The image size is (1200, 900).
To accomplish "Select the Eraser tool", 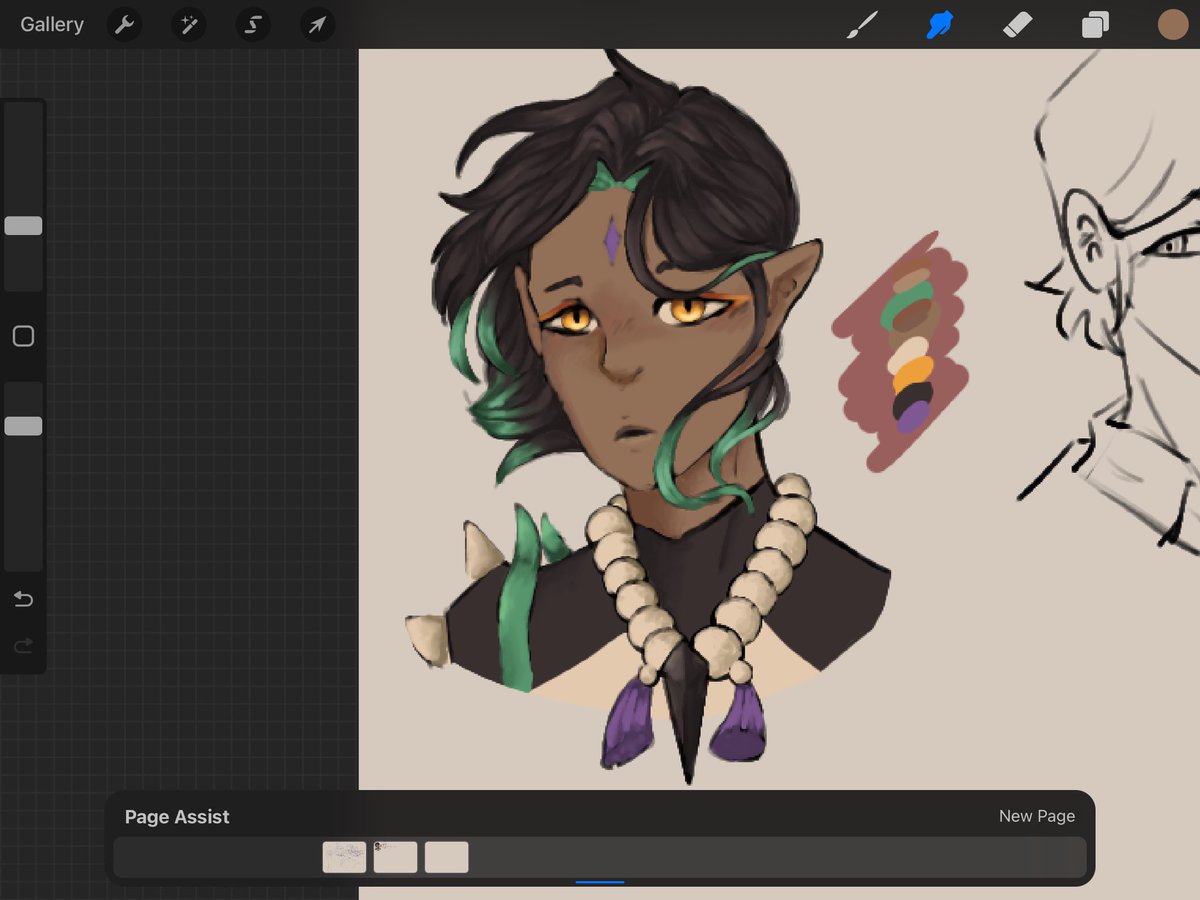I will pyautogui.click(x=1017, y=24).
